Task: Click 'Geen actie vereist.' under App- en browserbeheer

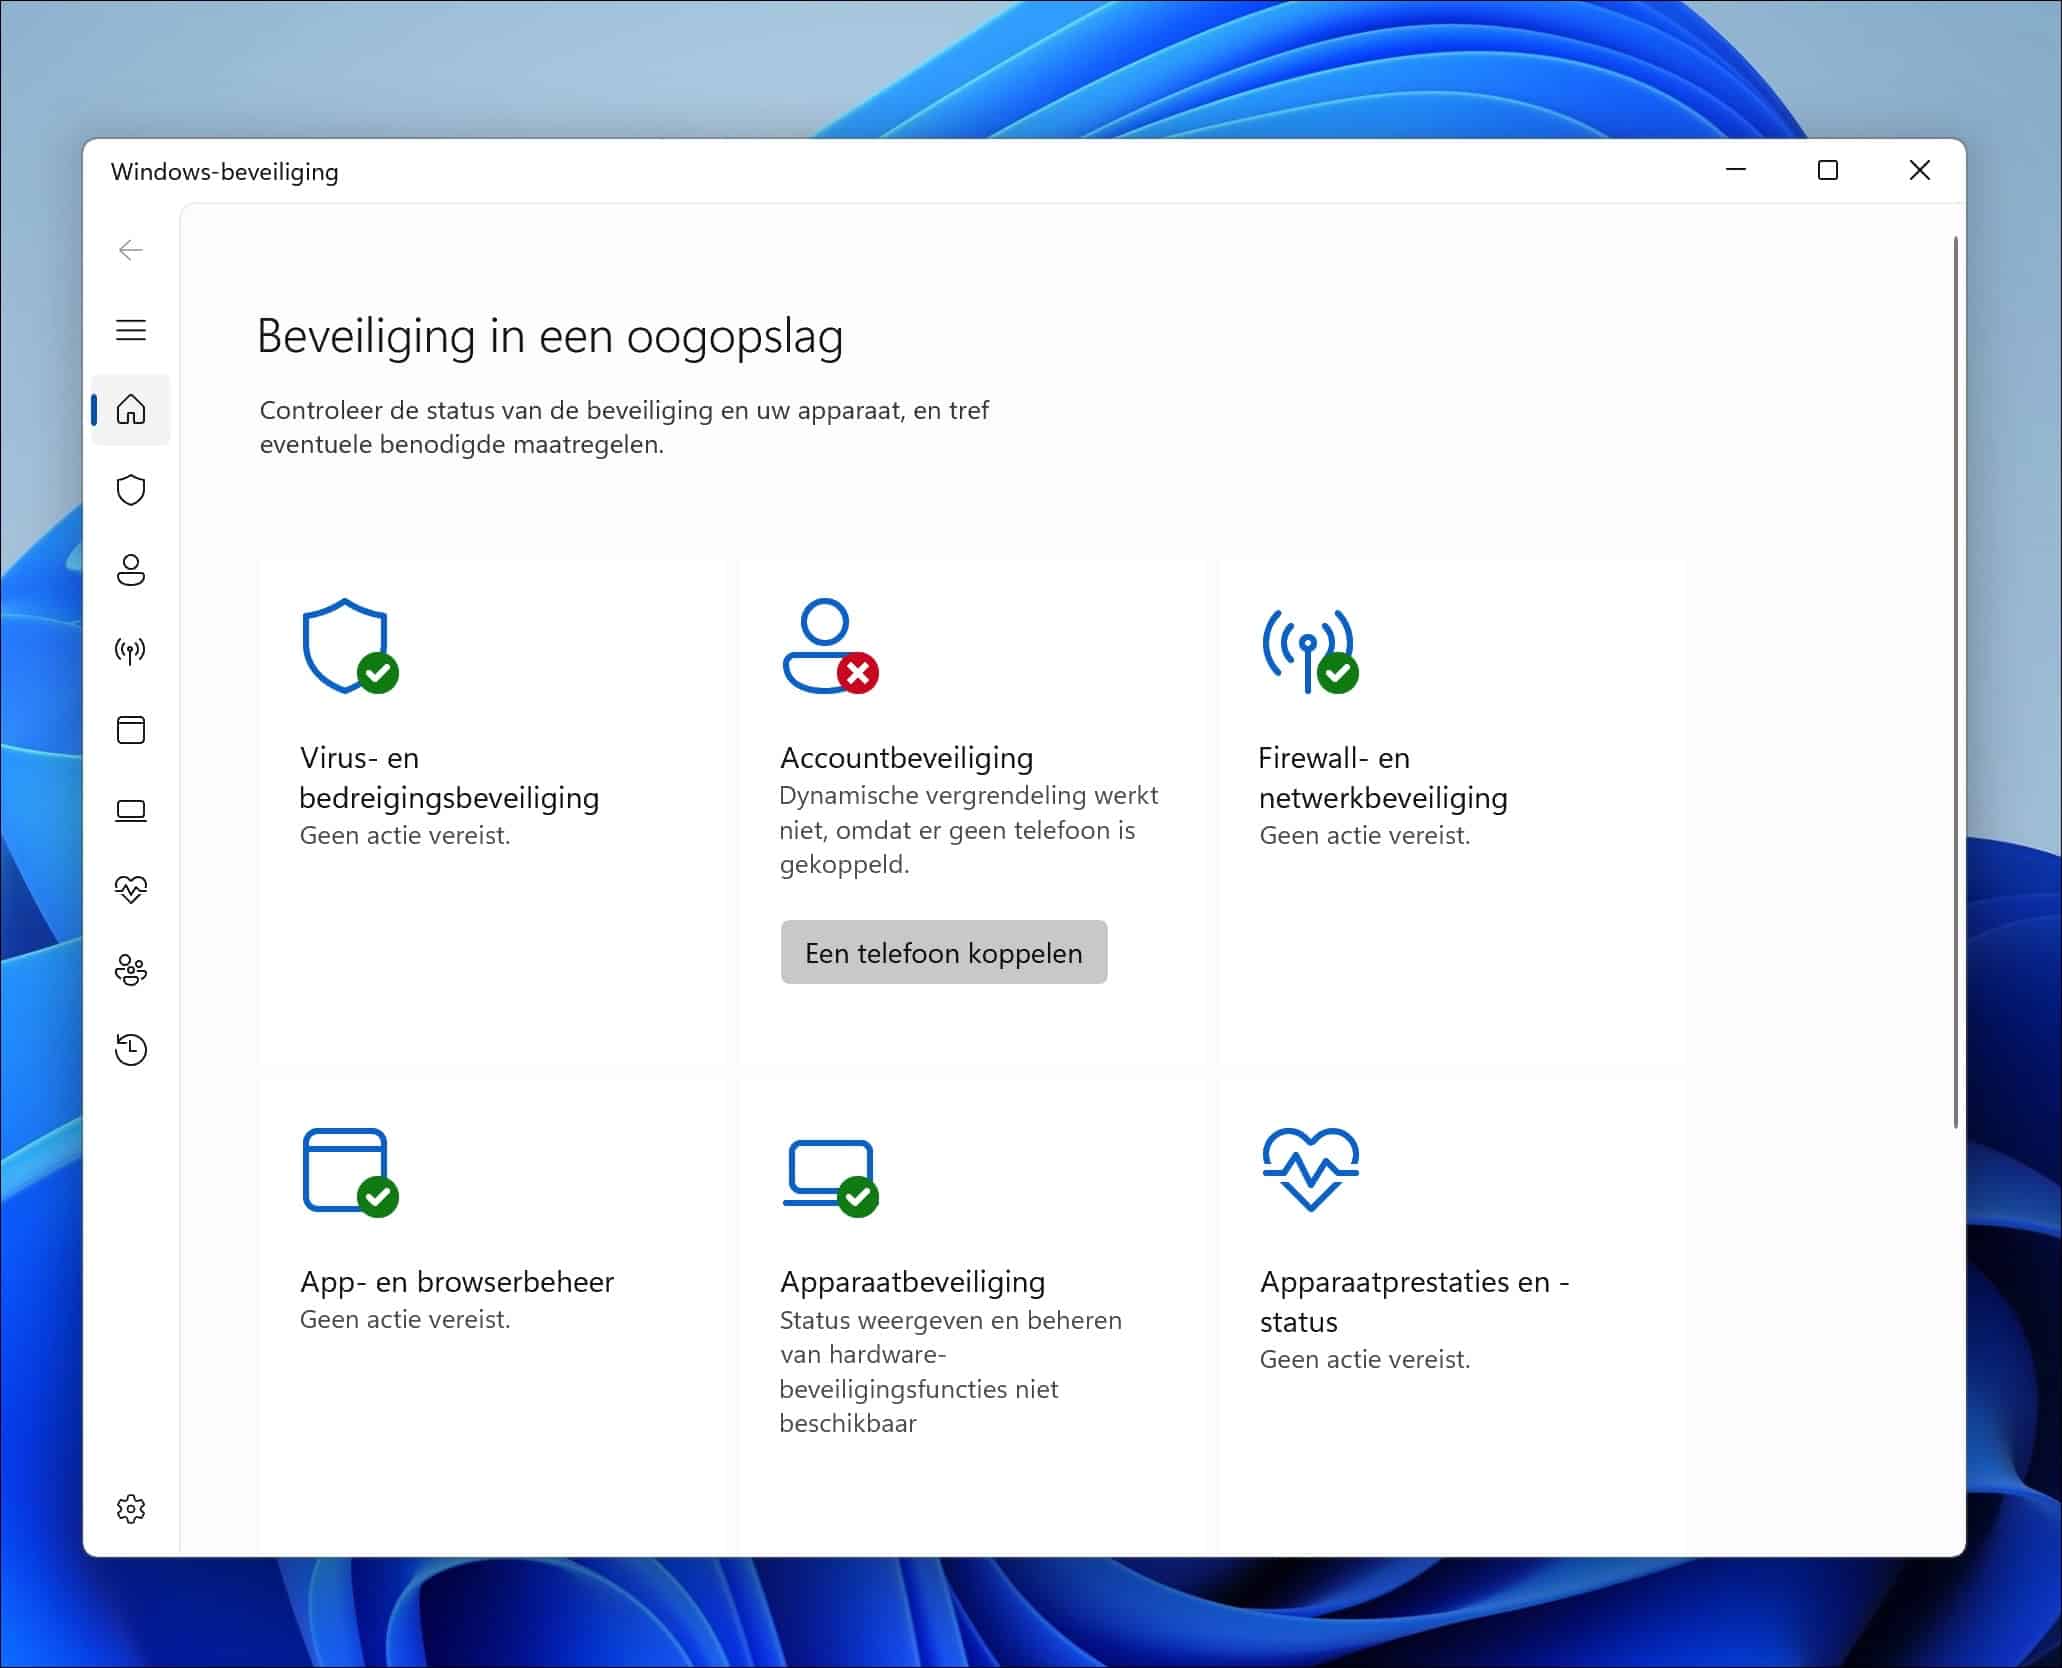Action: (405, 1320)
